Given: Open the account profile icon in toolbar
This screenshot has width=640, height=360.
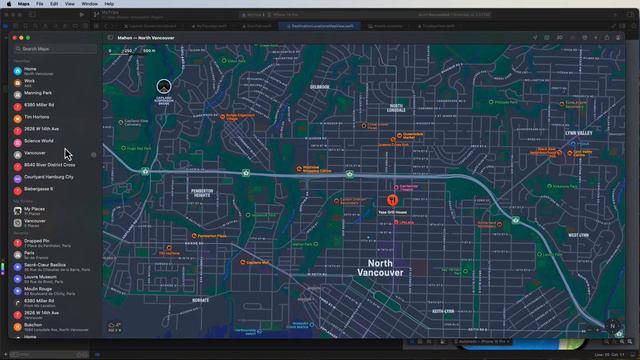Looking at the screenshot, I should [x=618, y=38].
